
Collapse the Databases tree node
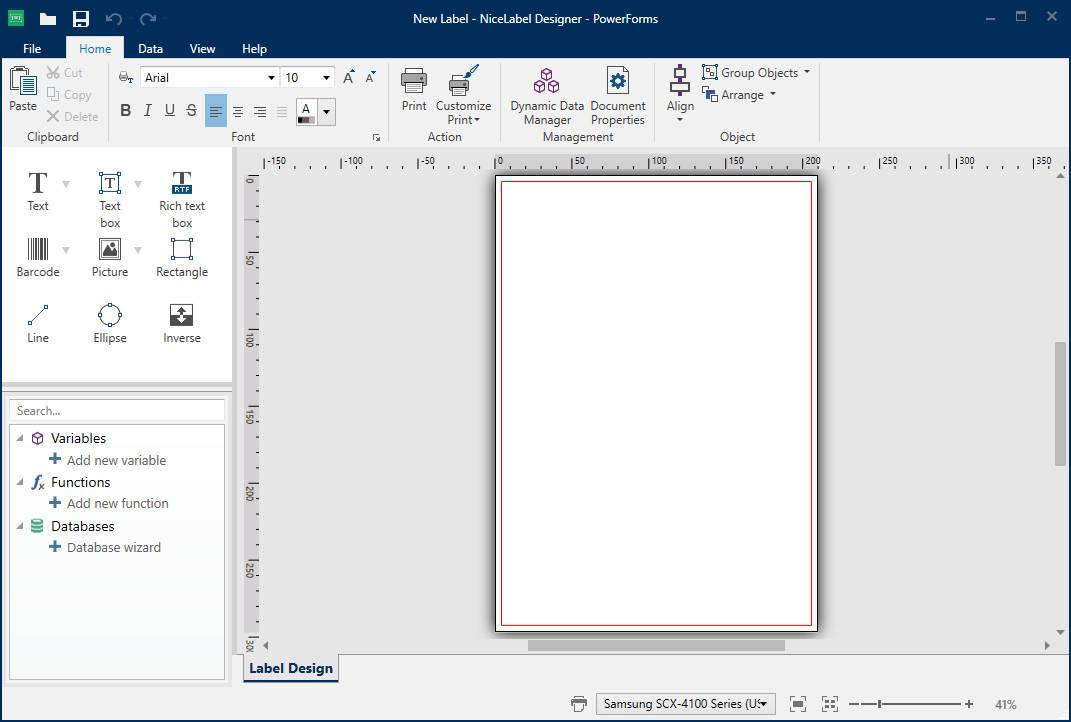[x=20, y=526]
